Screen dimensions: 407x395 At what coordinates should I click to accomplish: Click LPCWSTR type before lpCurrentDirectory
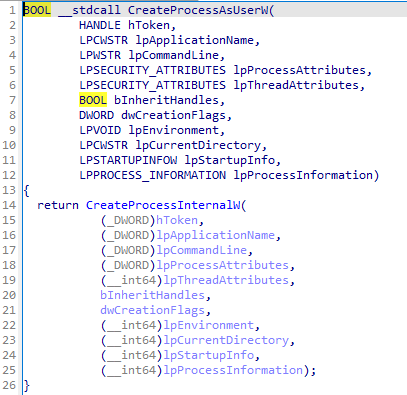click(103, 145)
